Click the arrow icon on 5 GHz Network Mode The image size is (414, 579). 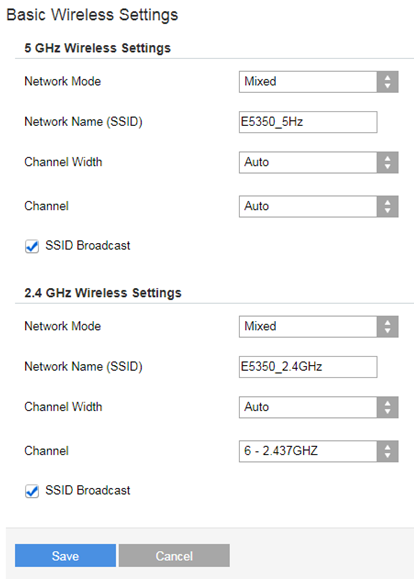coord(387,82)
